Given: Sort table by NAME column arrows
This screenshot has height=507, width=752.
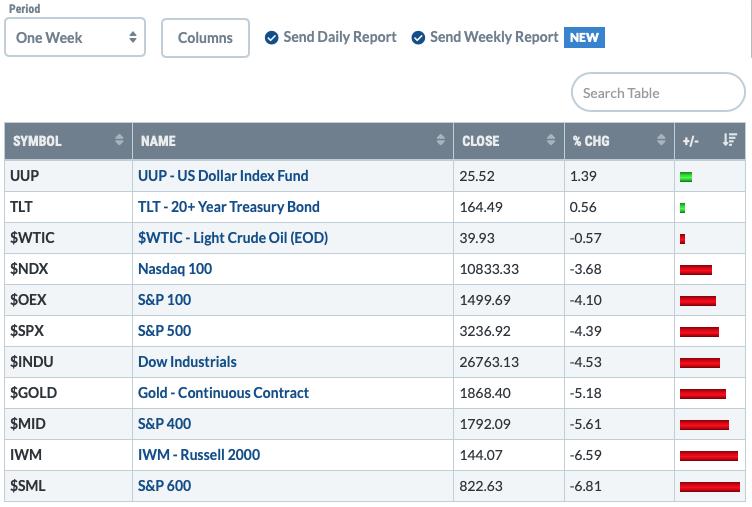Looking at the screenshot, I should (x=440, y=140).
